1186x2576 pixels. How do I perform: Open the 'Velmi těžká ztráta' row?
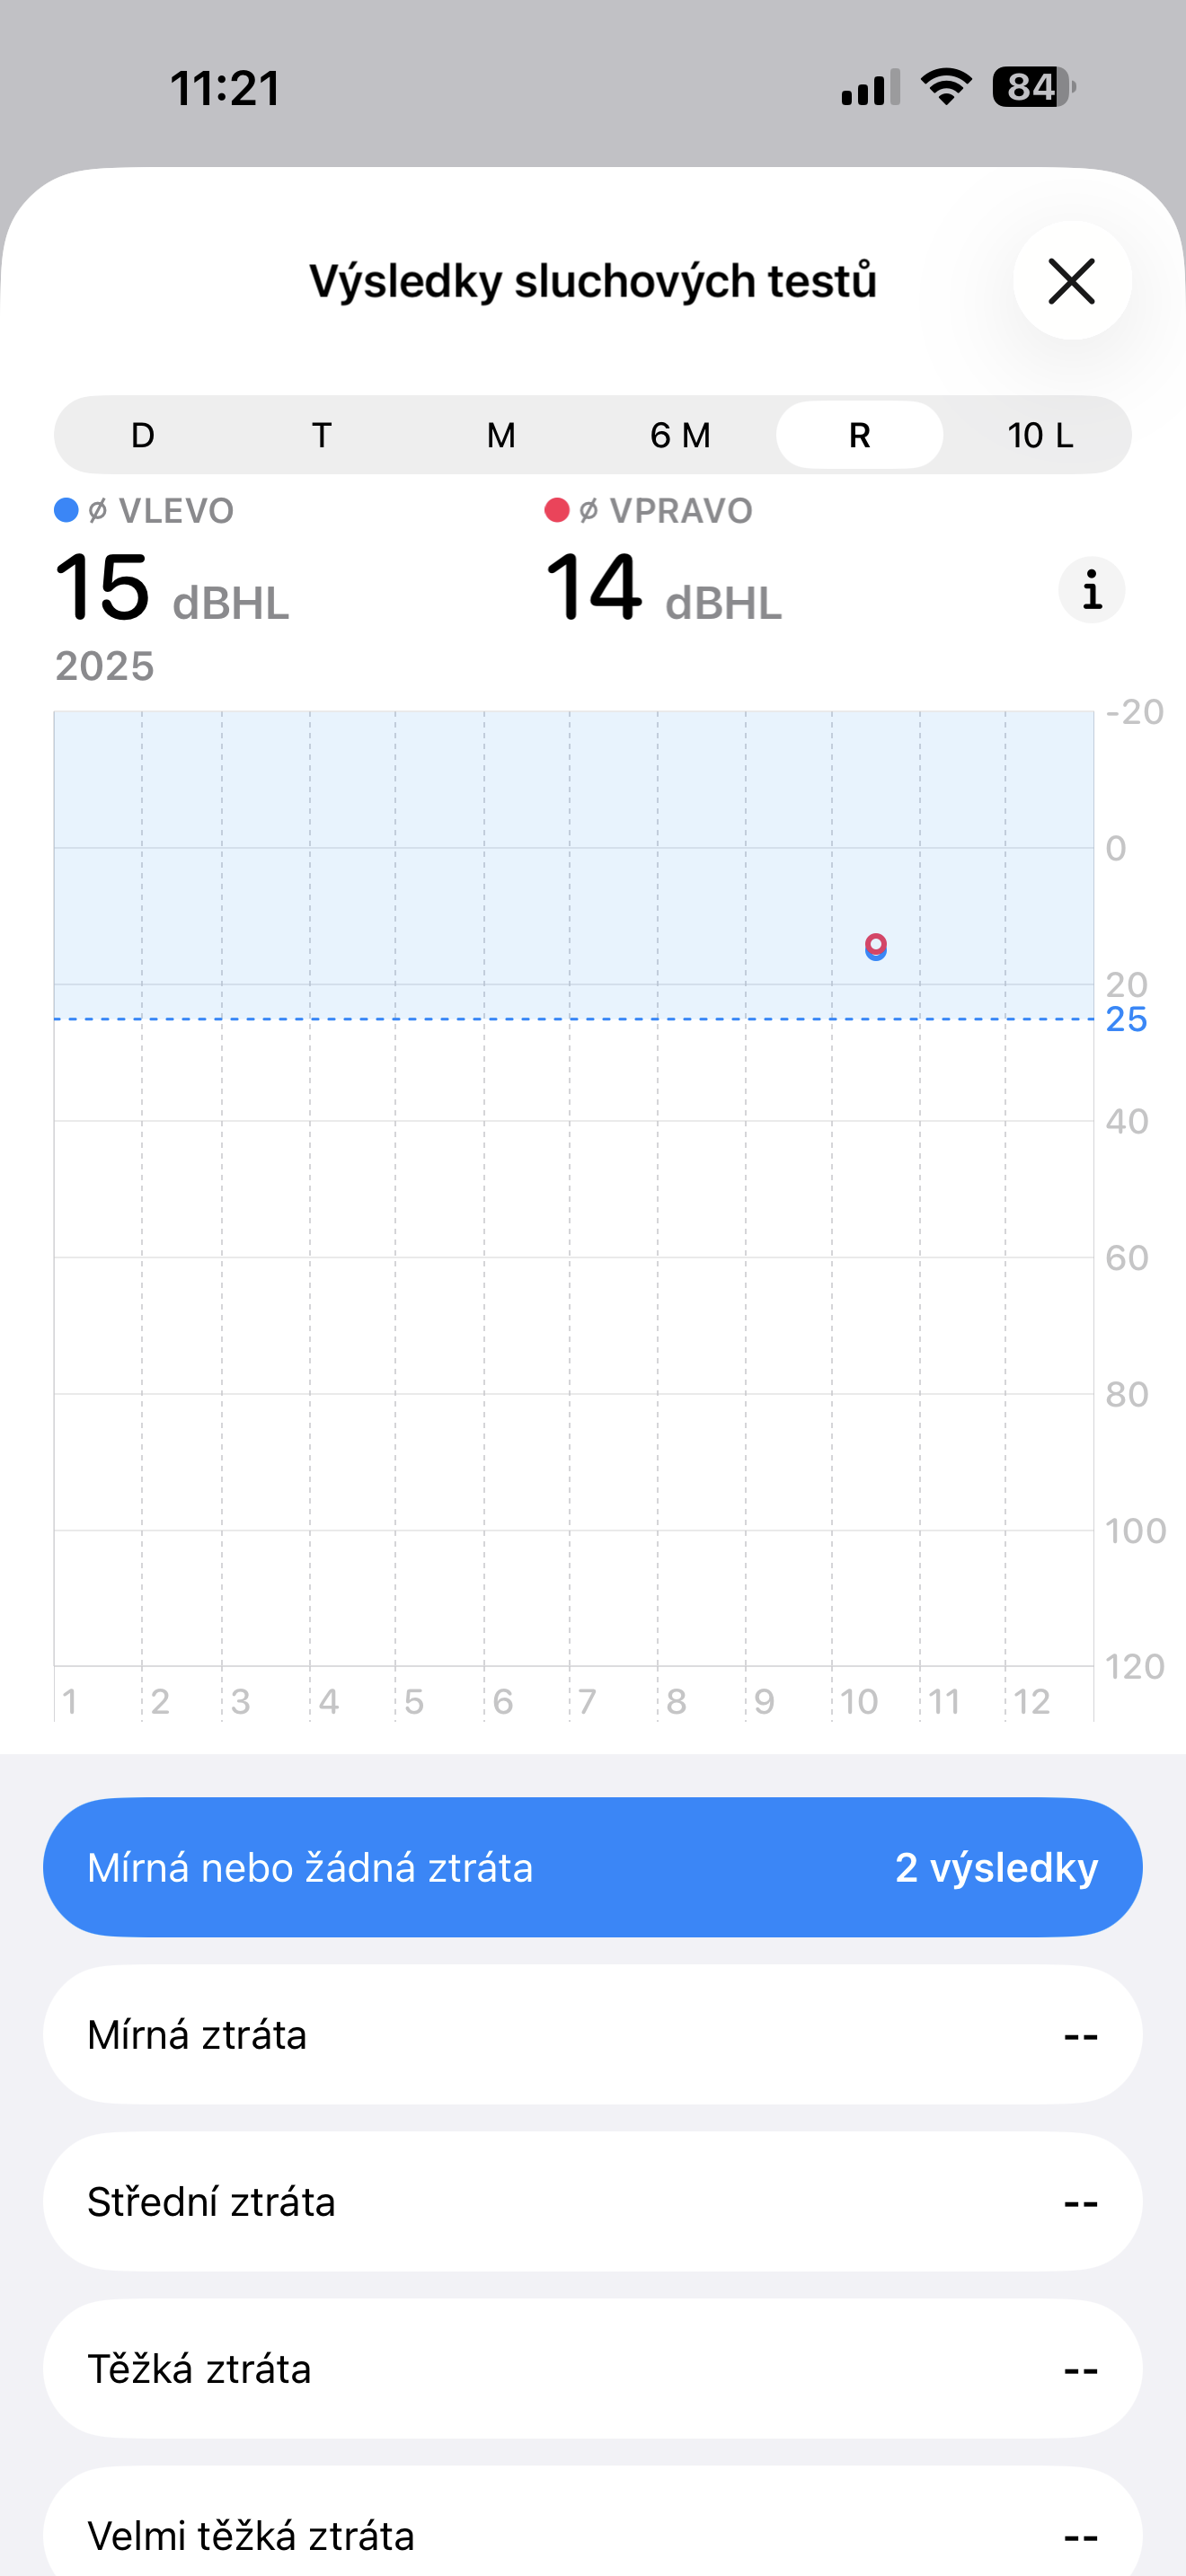click(592, 2530)
